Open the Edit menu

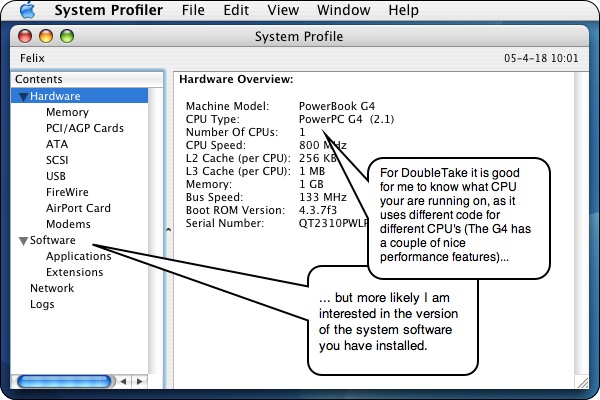[x=236, y=10]
